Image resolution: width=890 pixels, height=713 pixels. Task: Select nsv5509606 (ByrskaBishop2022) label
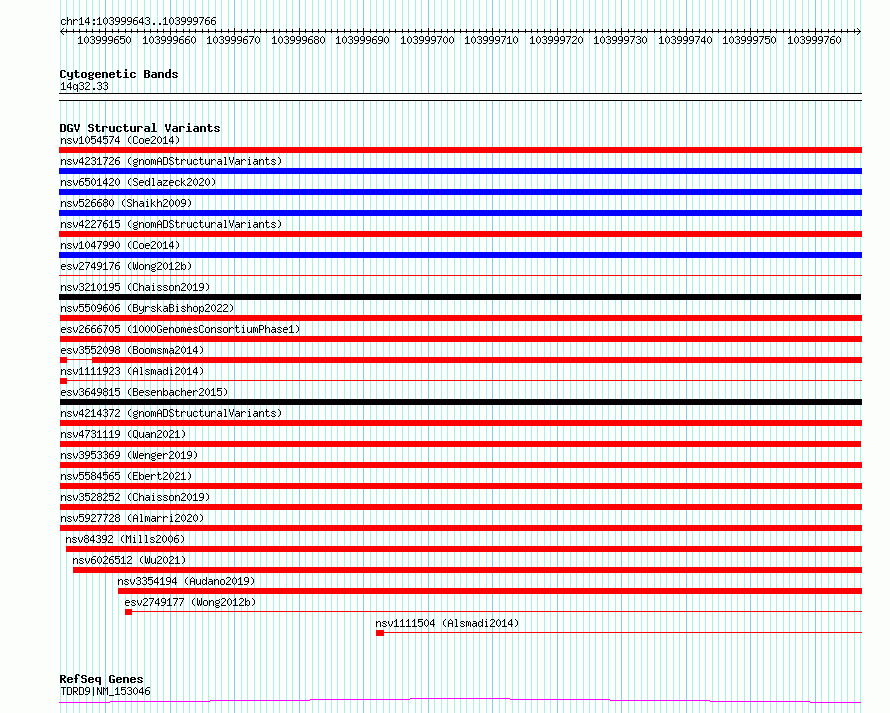coord(147,308)
